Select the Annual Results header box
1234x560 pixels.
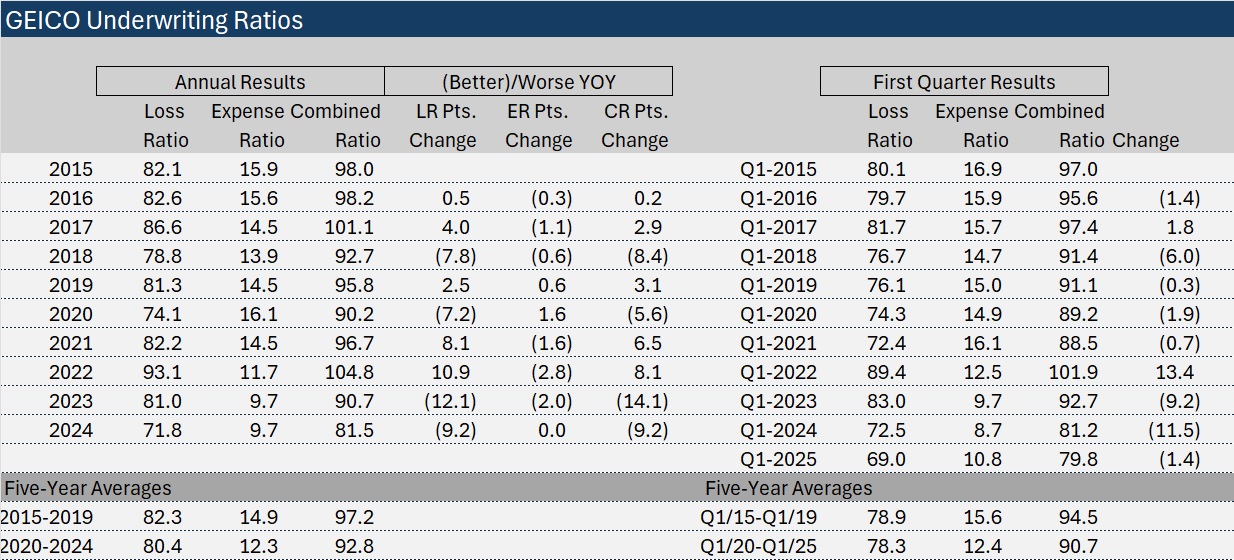[240, 82]
